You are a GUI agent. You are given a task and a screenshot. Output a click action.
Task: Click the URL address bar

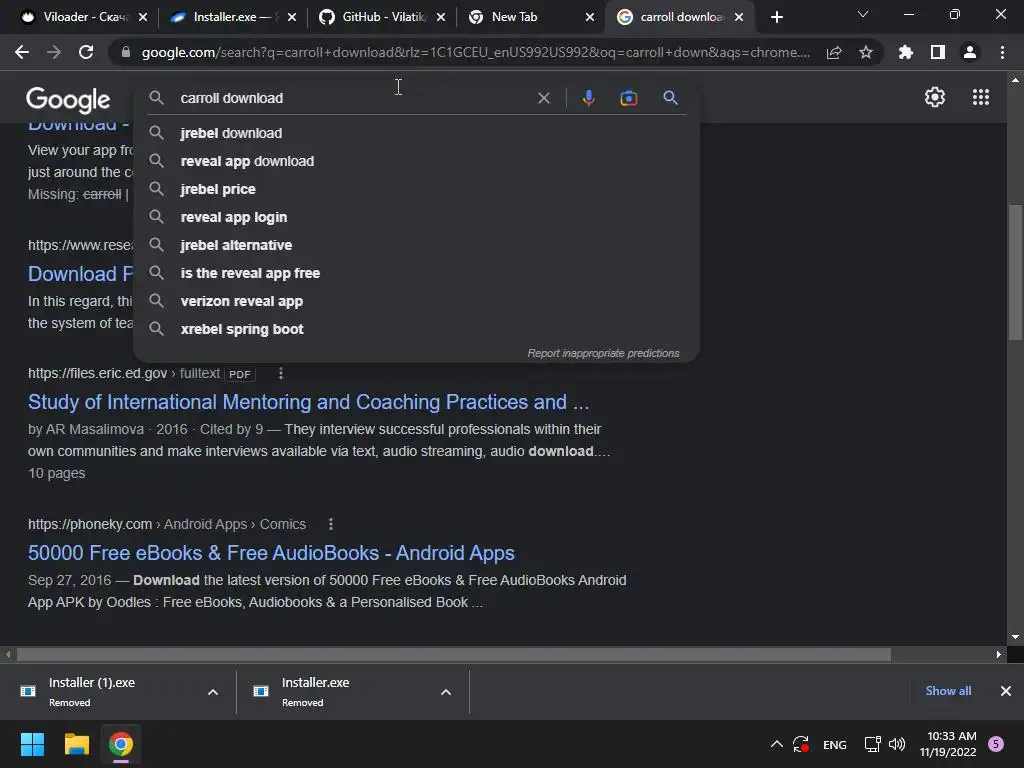(475, 52)
